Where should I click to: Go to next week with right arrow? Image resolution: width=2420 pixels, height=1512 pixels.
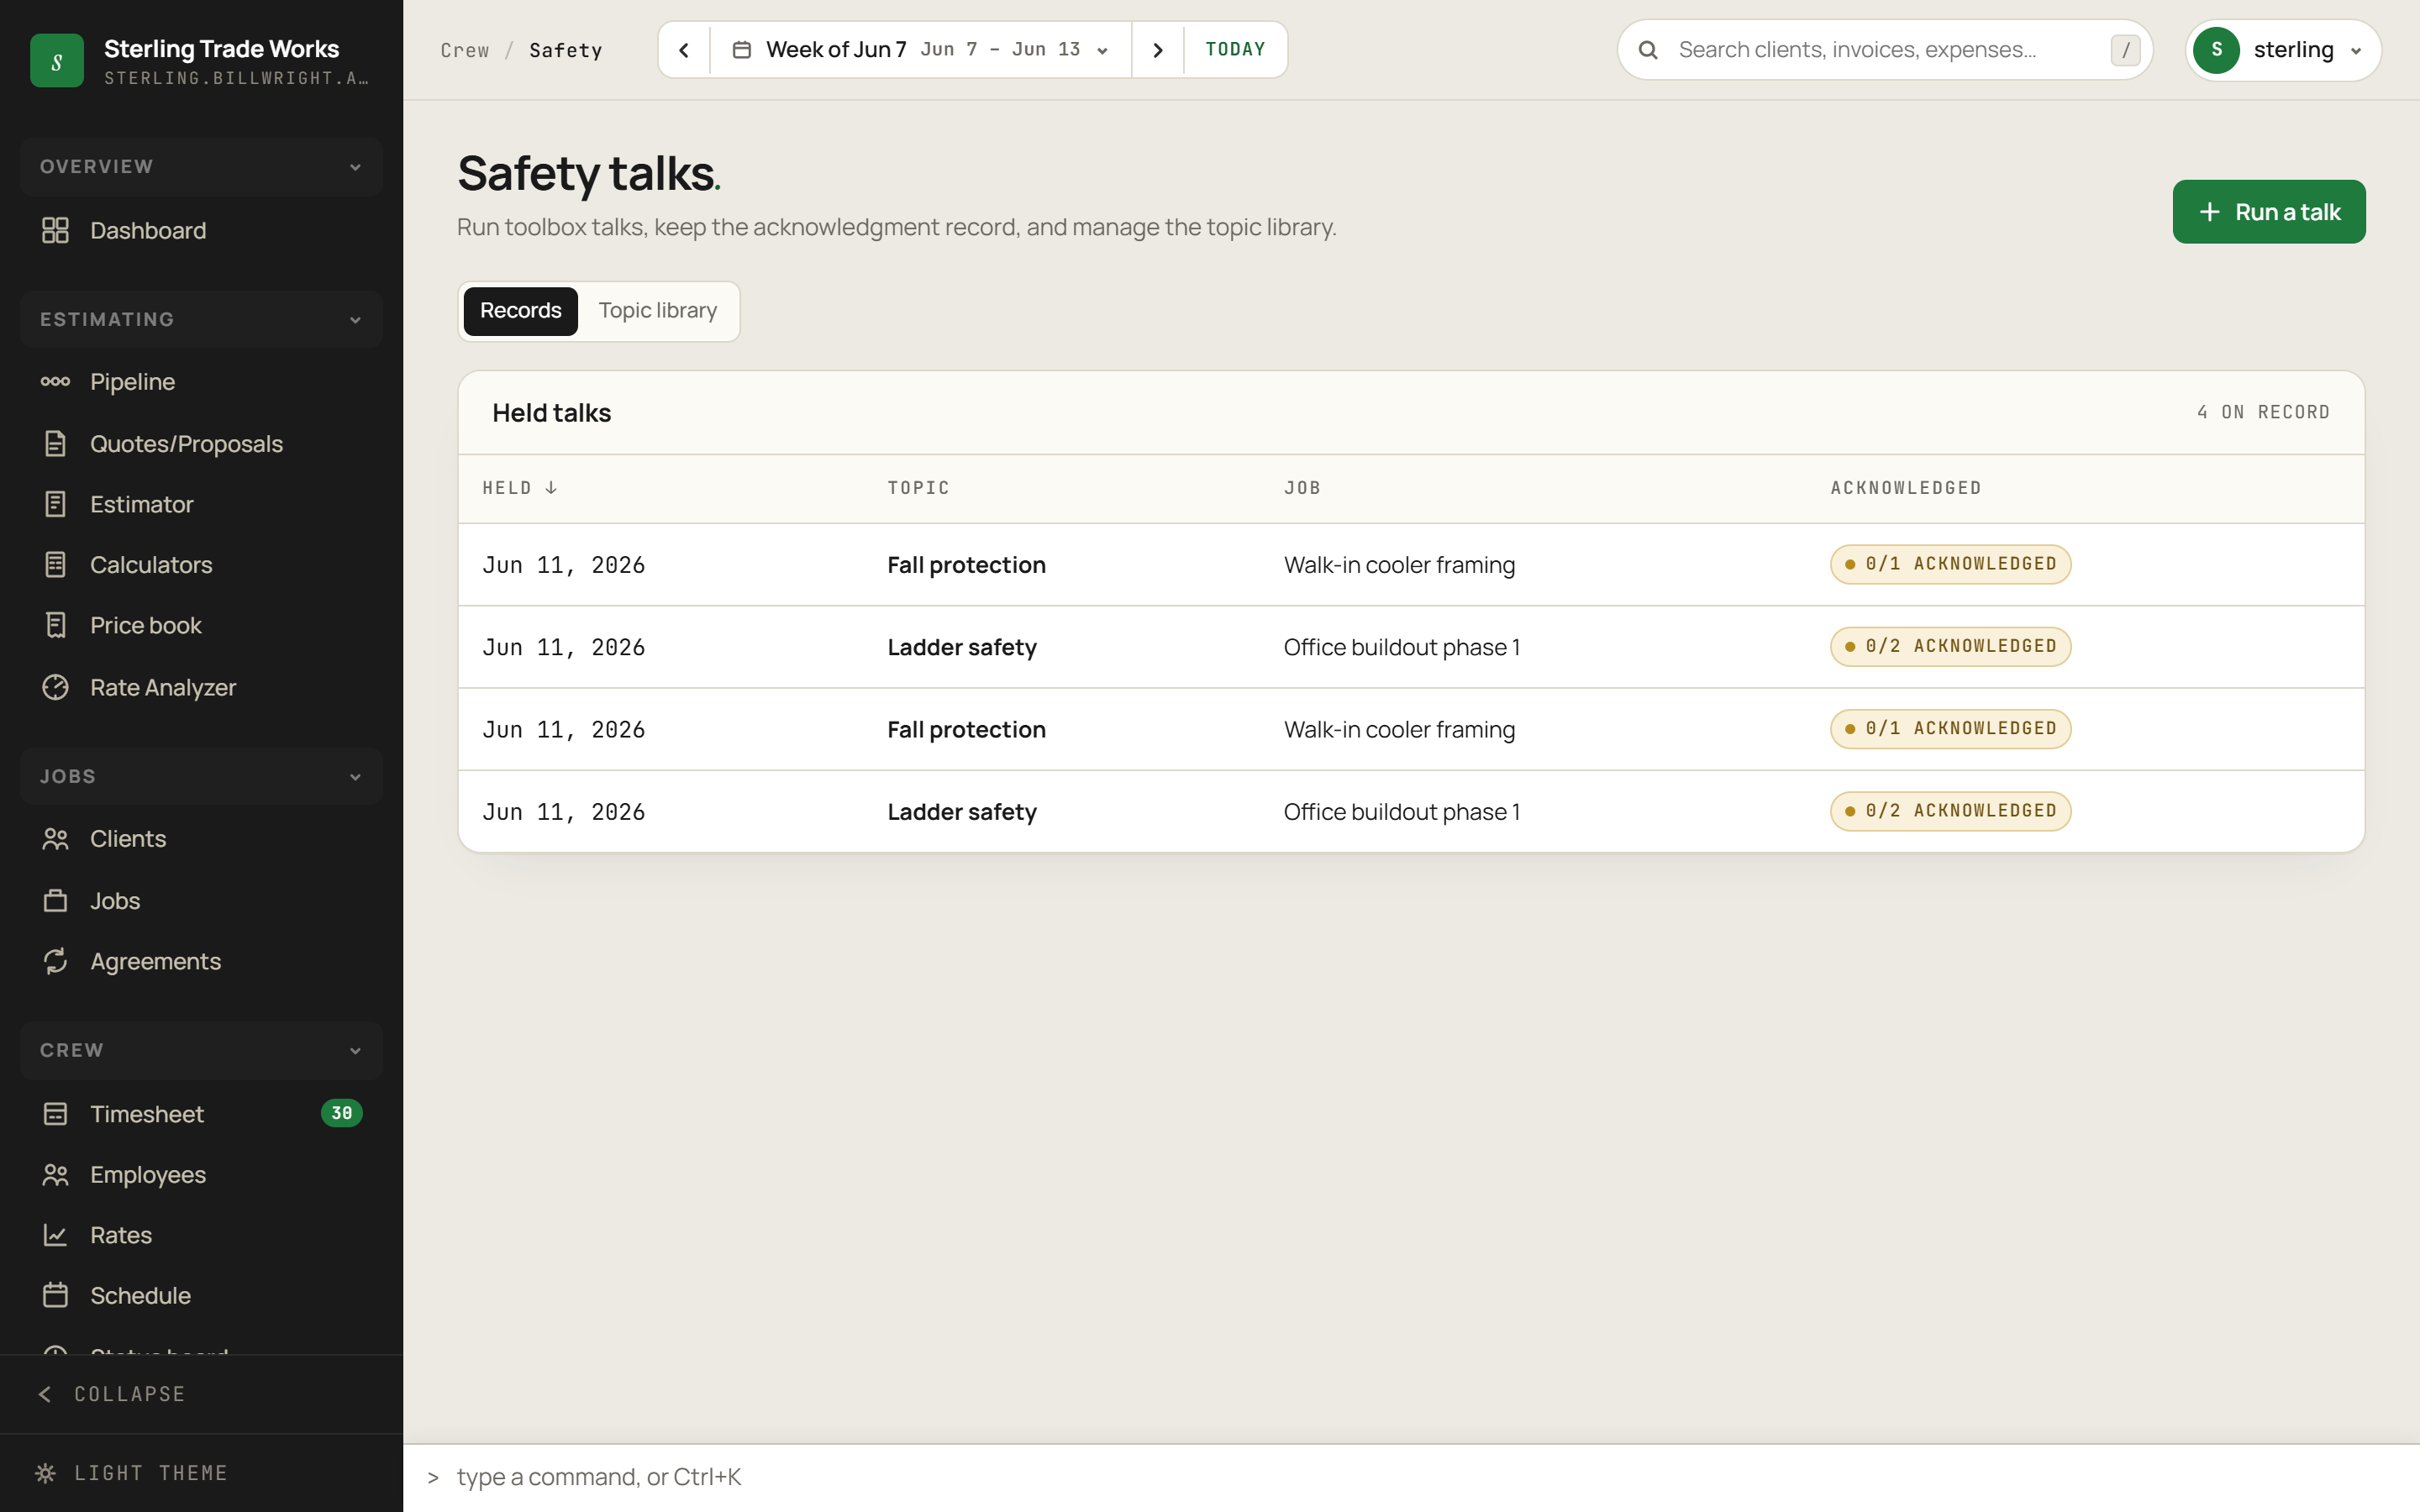[1158, 50]
